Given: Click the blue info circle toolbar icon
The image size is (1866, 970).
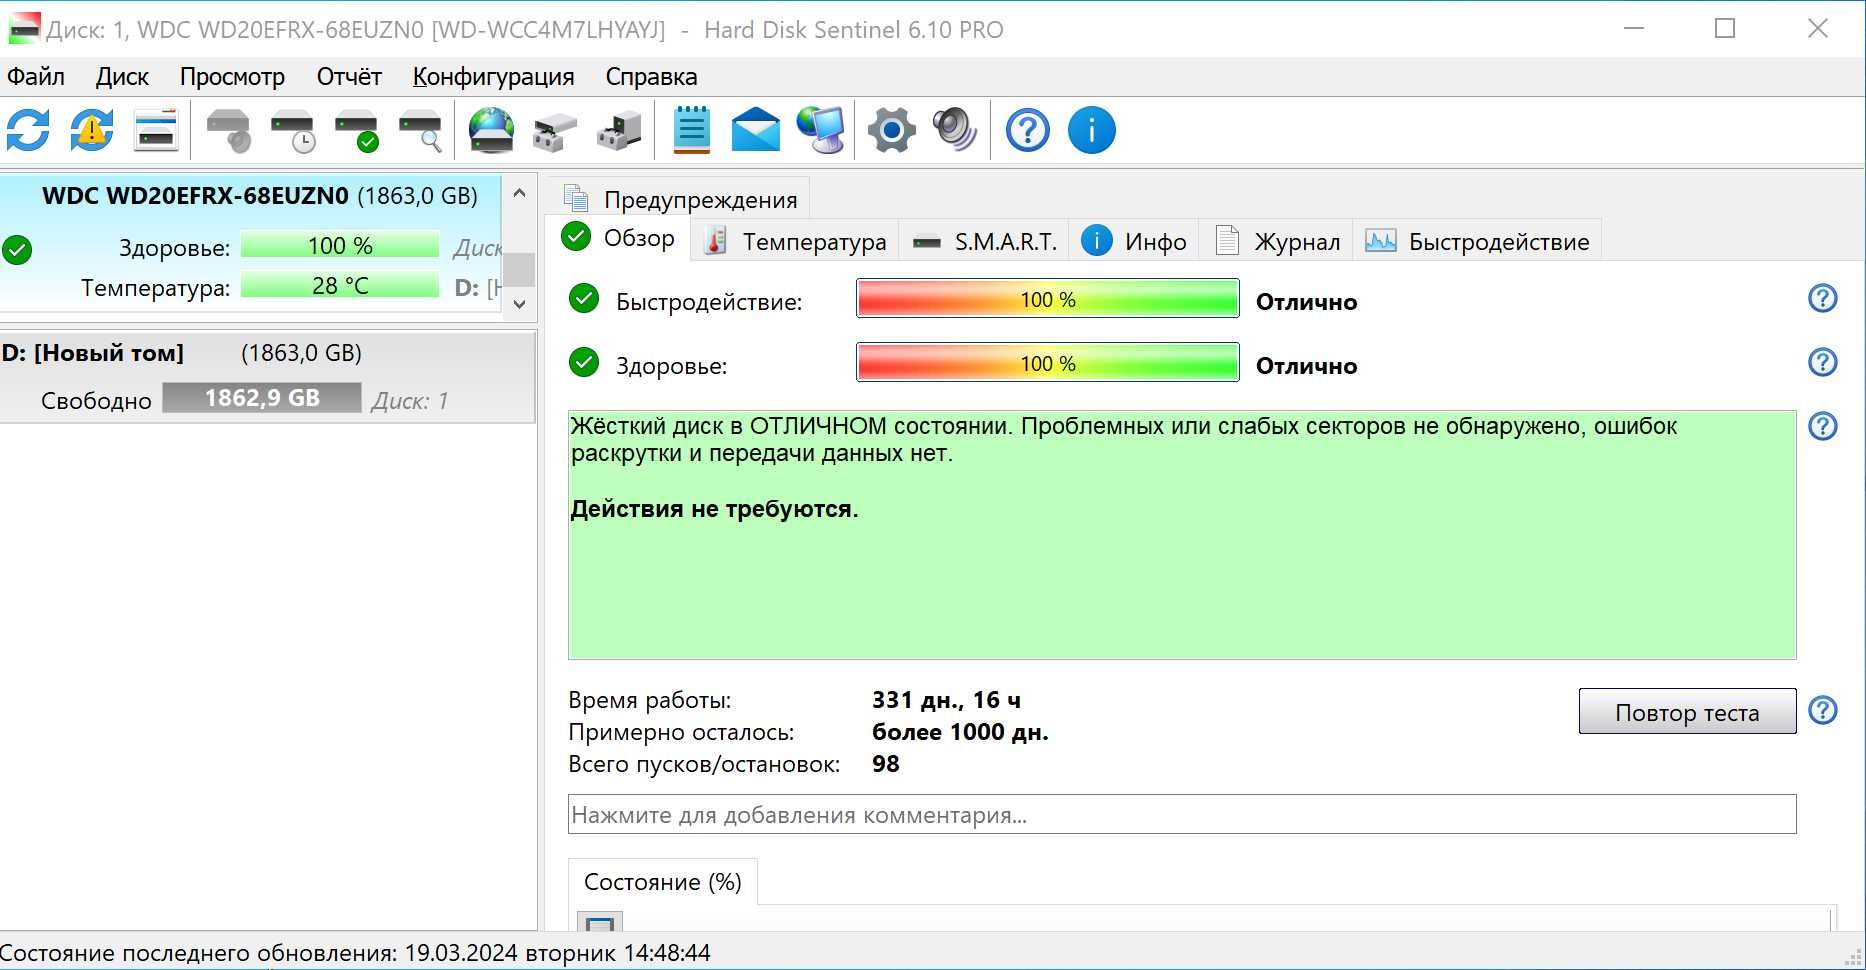Looking at the screenshot, I should tap(1092, 130).
